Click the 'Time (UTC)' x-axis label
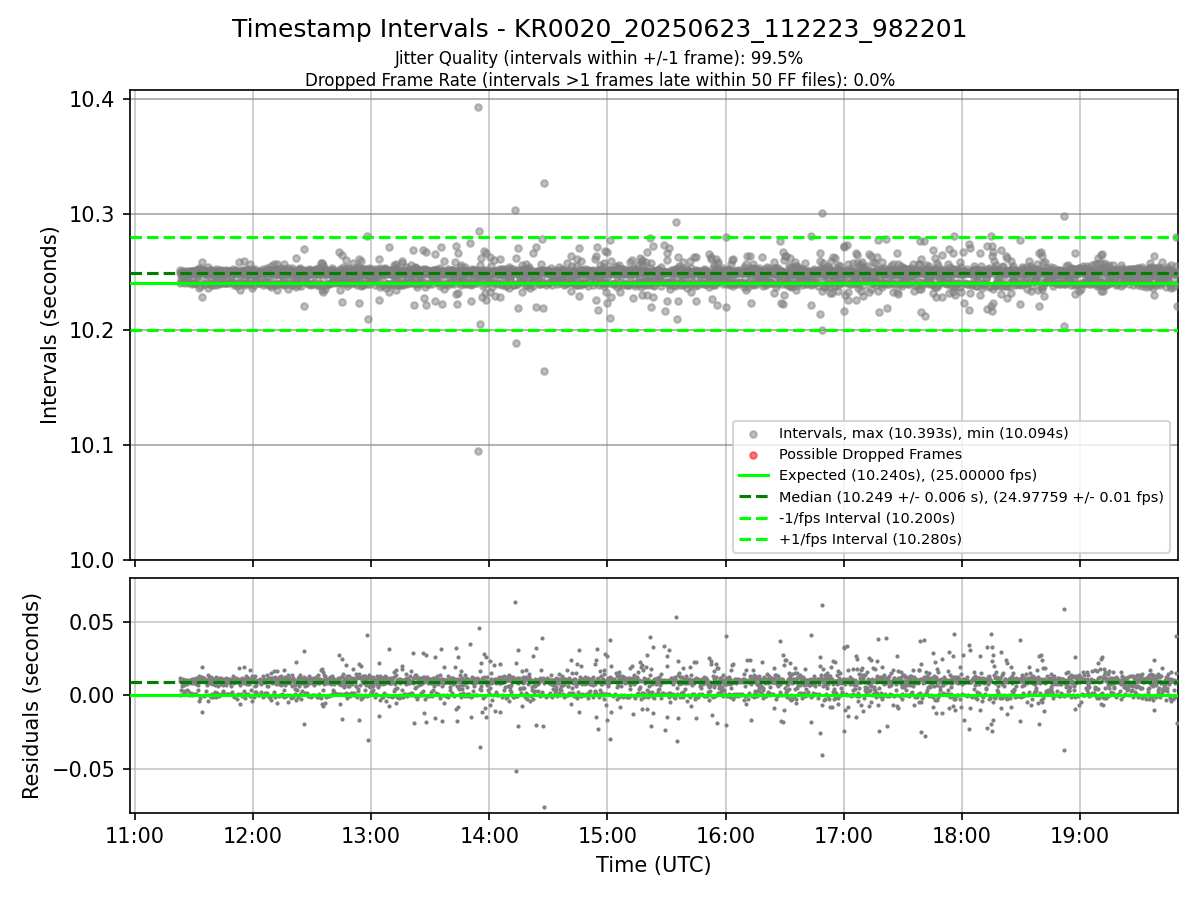Screen dimensions: 1200x900 (654, 865)
